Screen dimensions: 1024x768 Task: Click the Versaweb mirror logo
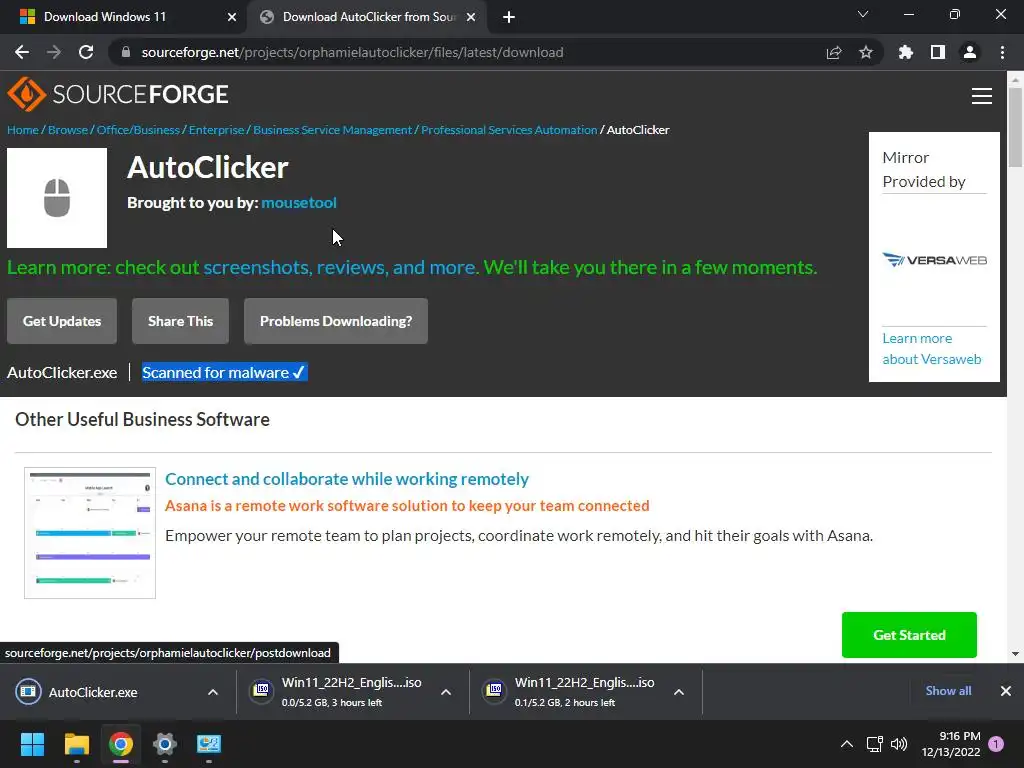(934, 260)
